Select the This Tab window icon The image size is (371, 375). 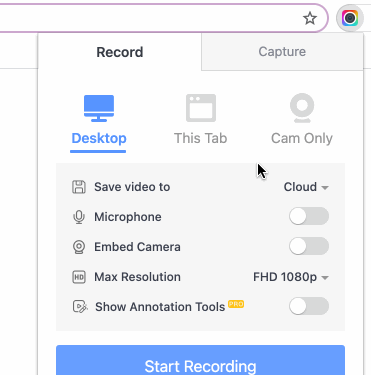coord(201,108)
